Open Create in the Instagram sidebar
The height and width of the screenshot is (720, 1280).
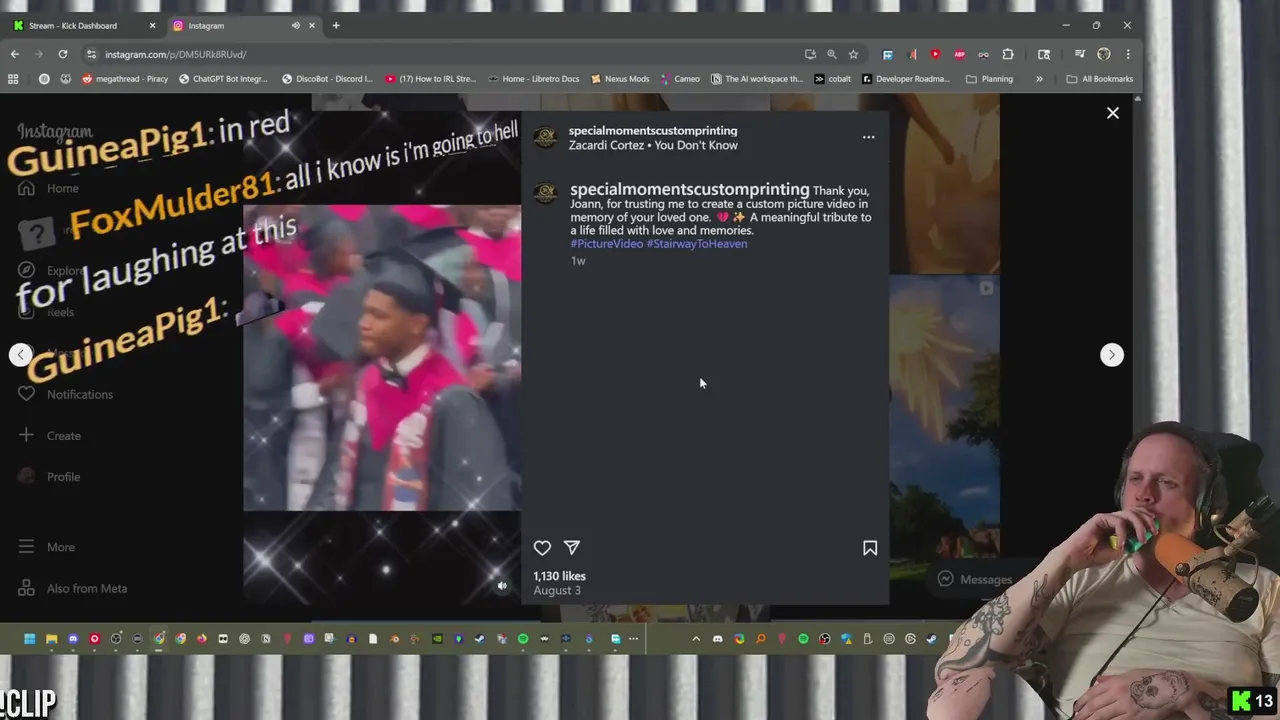(50, 436)
